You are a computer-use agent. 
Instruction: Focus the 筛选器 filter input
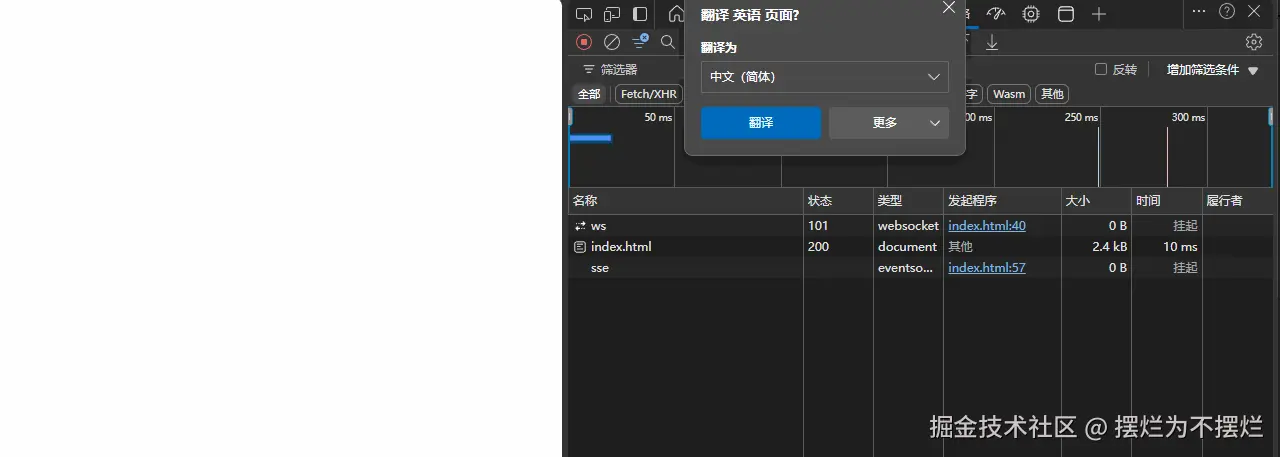tap(620, 70)
